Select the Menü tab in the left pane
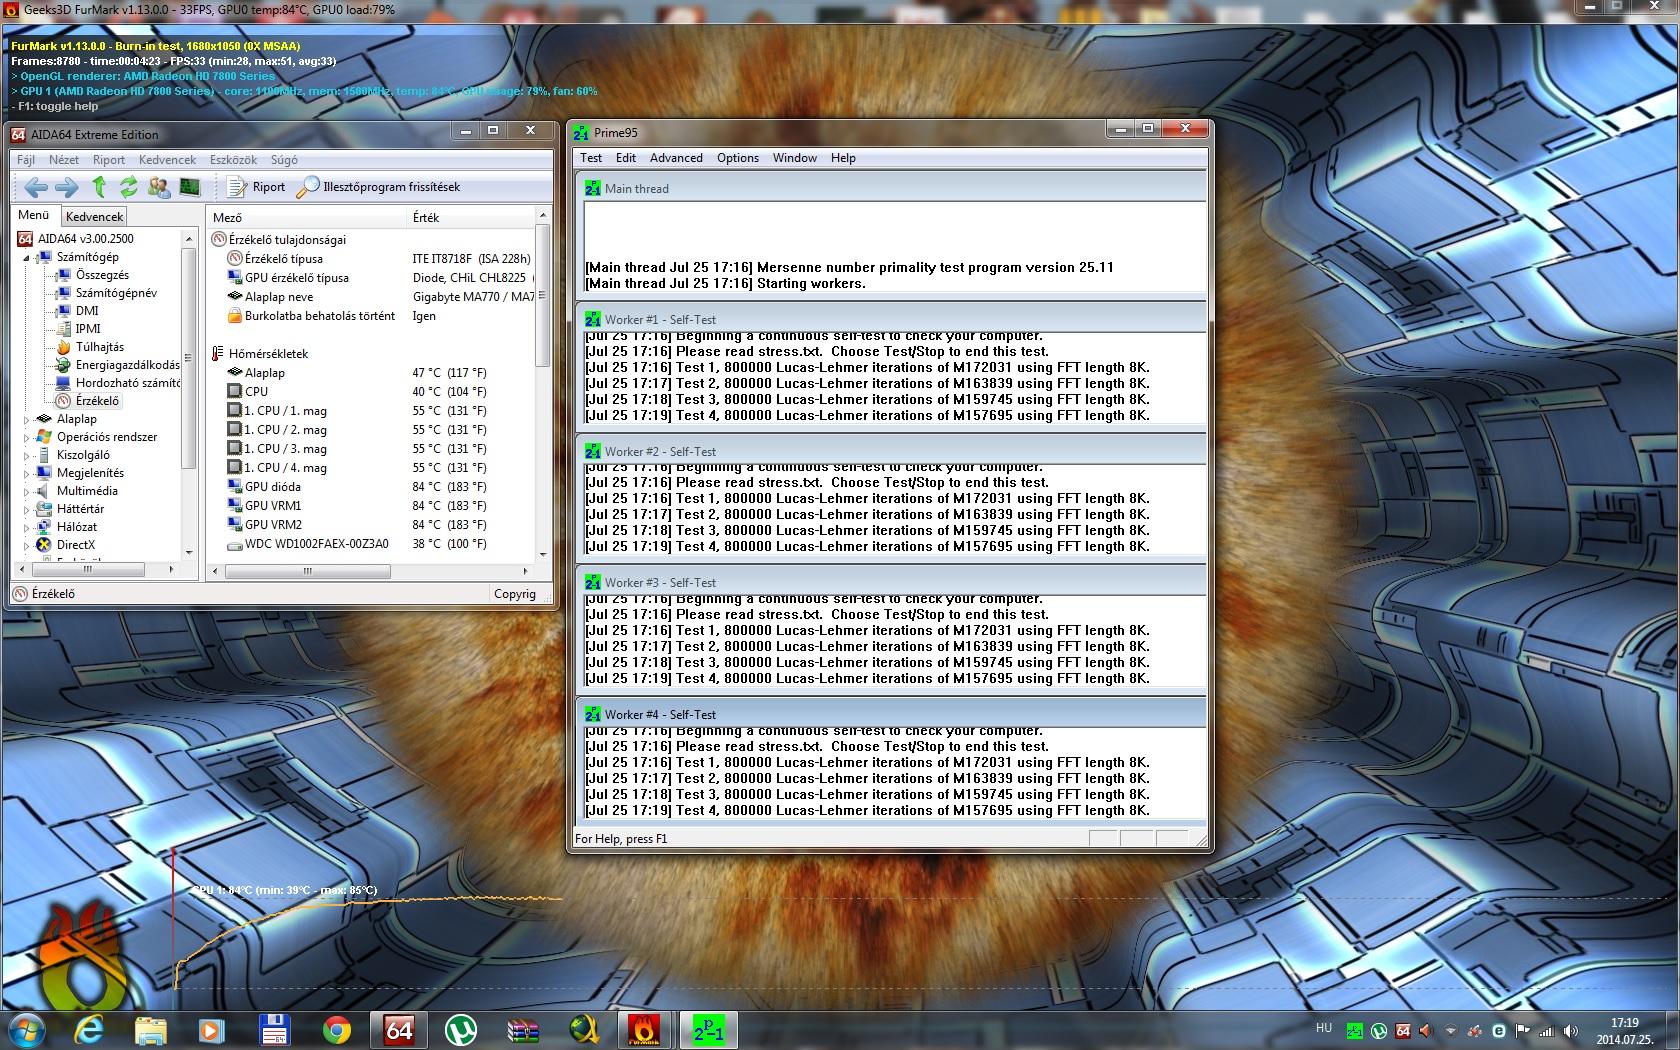 point(33,215)
